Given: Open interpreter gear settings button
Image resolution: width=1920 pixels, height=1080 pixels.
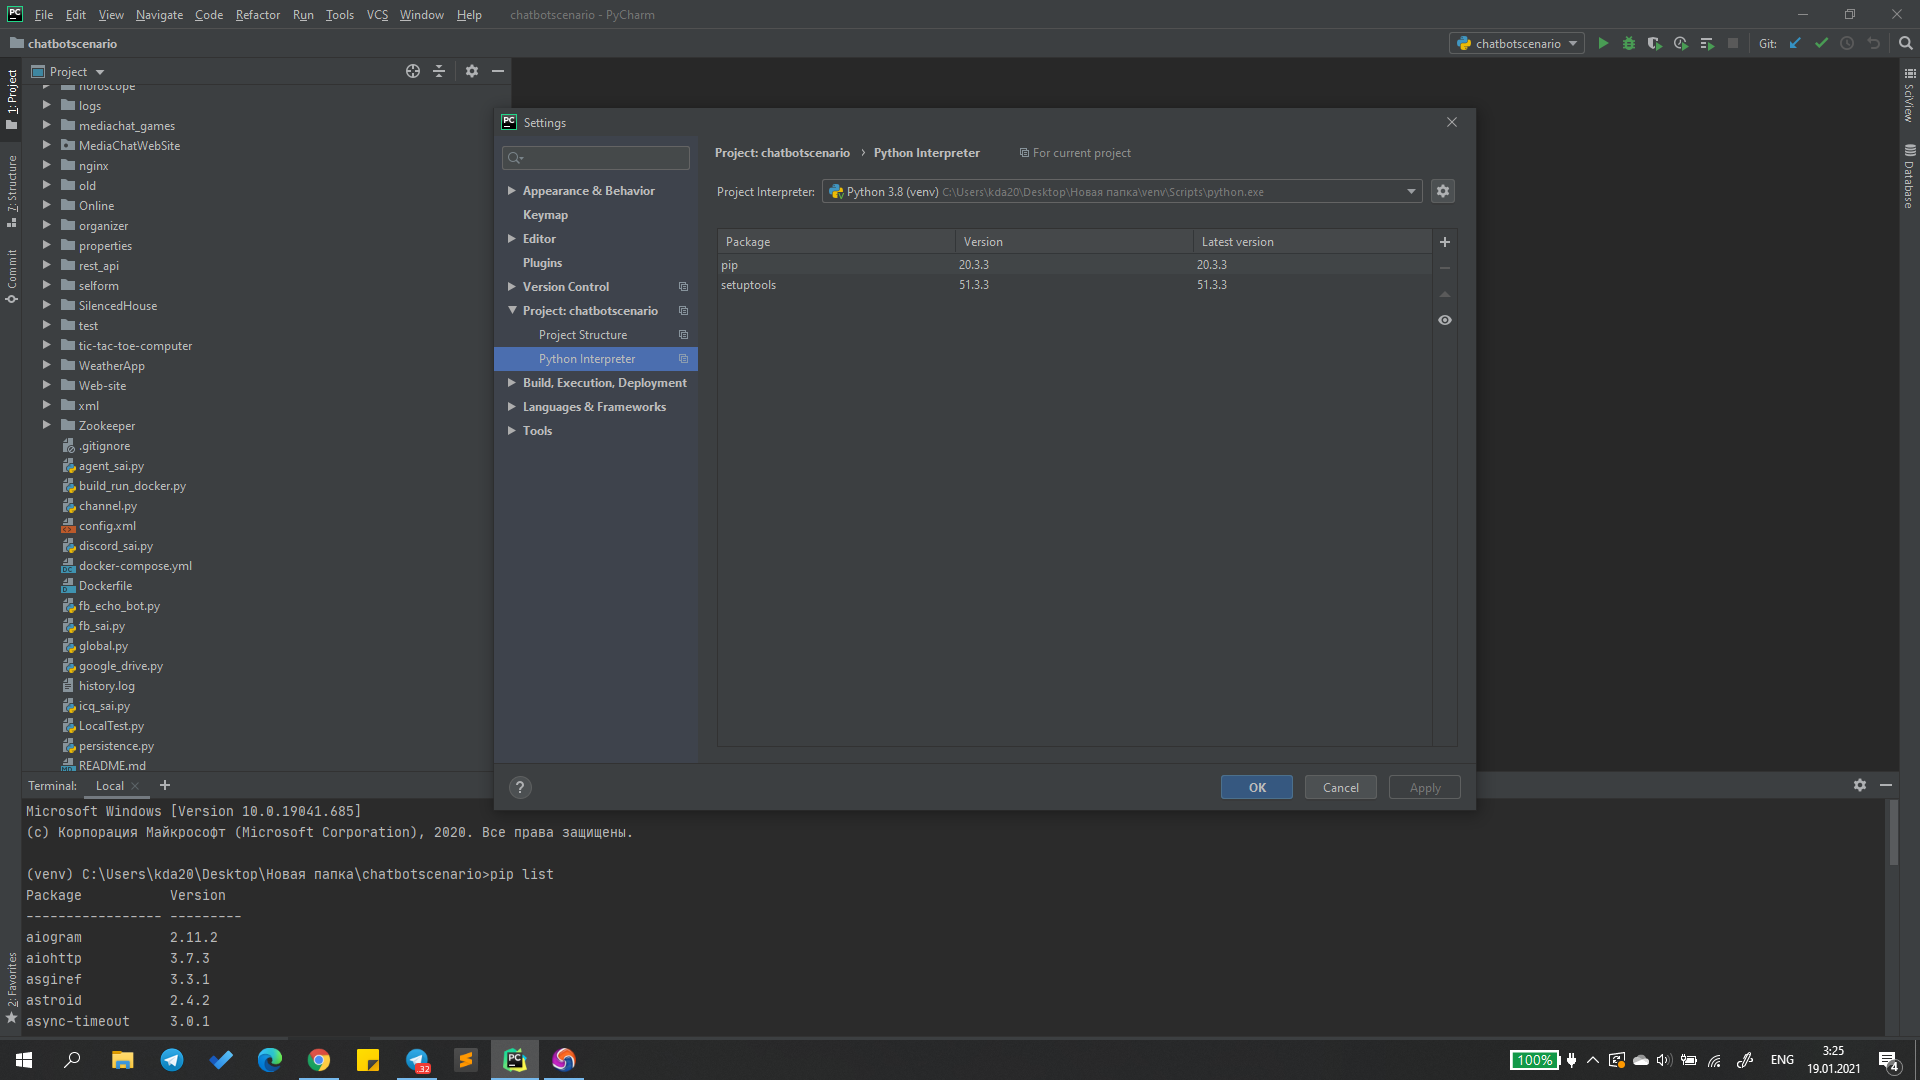Looking at the screenshot, I should point(1443,191).
